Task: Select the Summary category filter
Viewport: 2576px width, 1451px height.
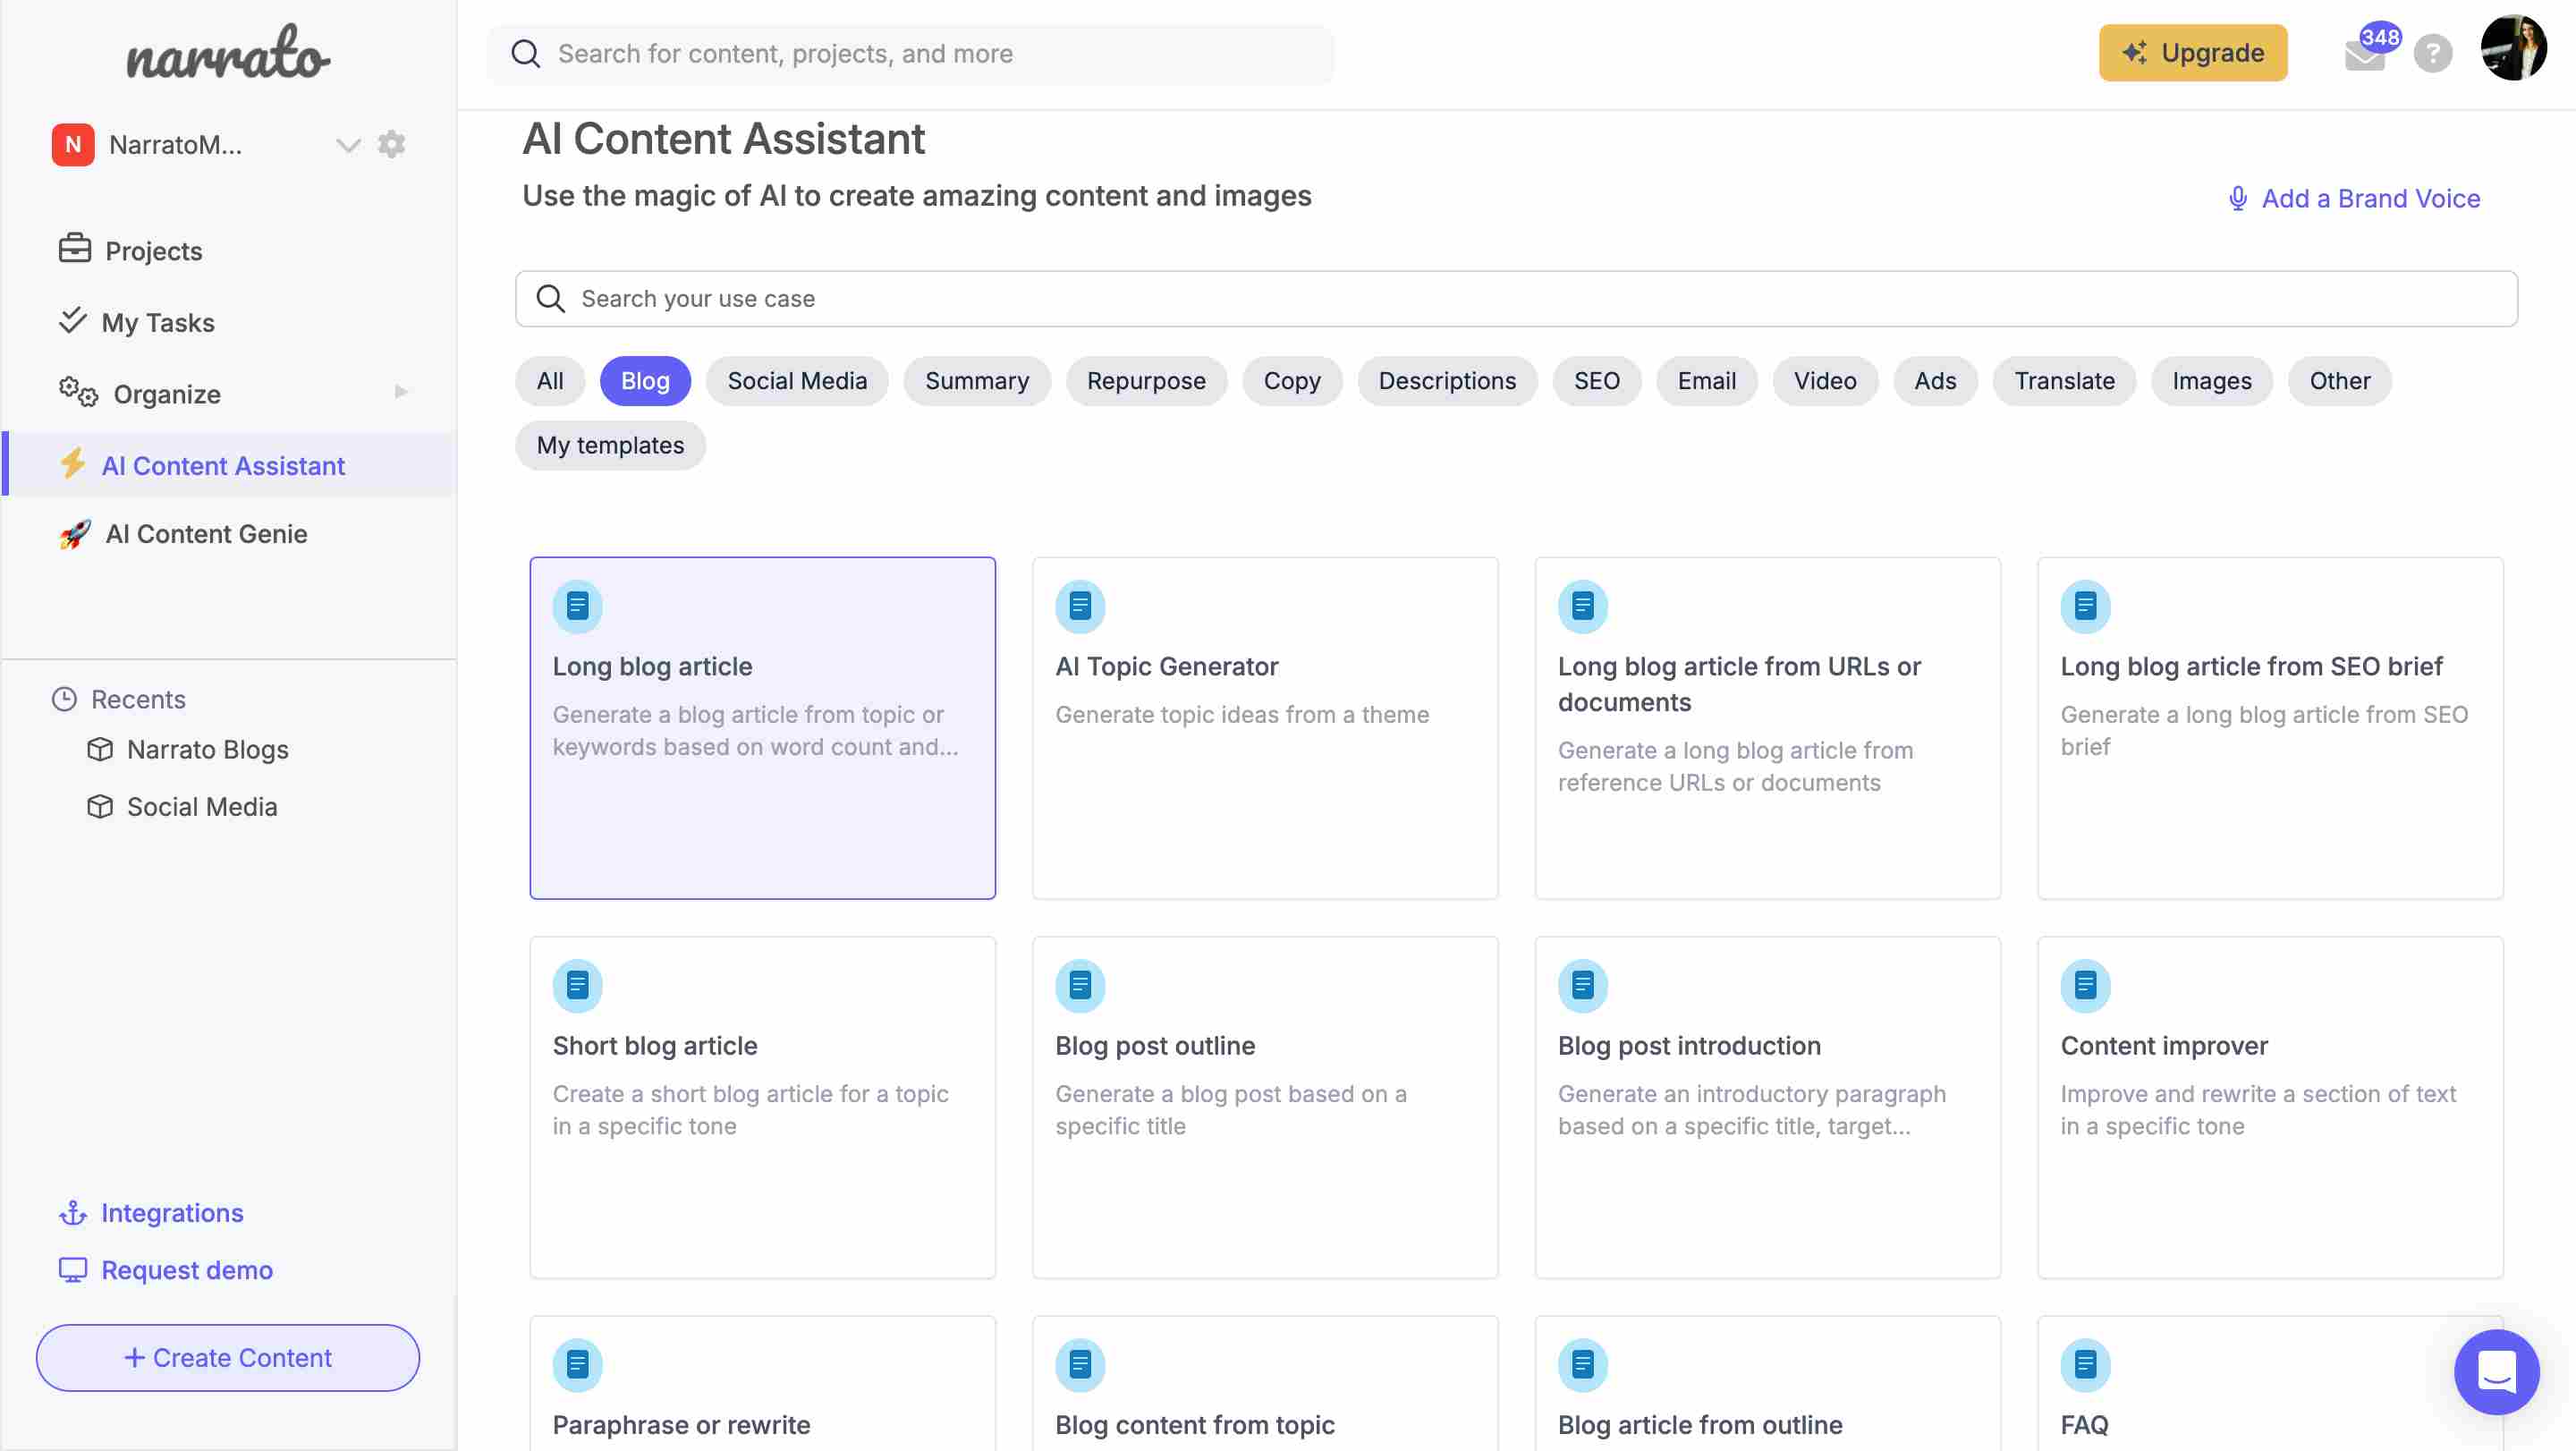Action: pyautogui.click(x=976, y=381)
